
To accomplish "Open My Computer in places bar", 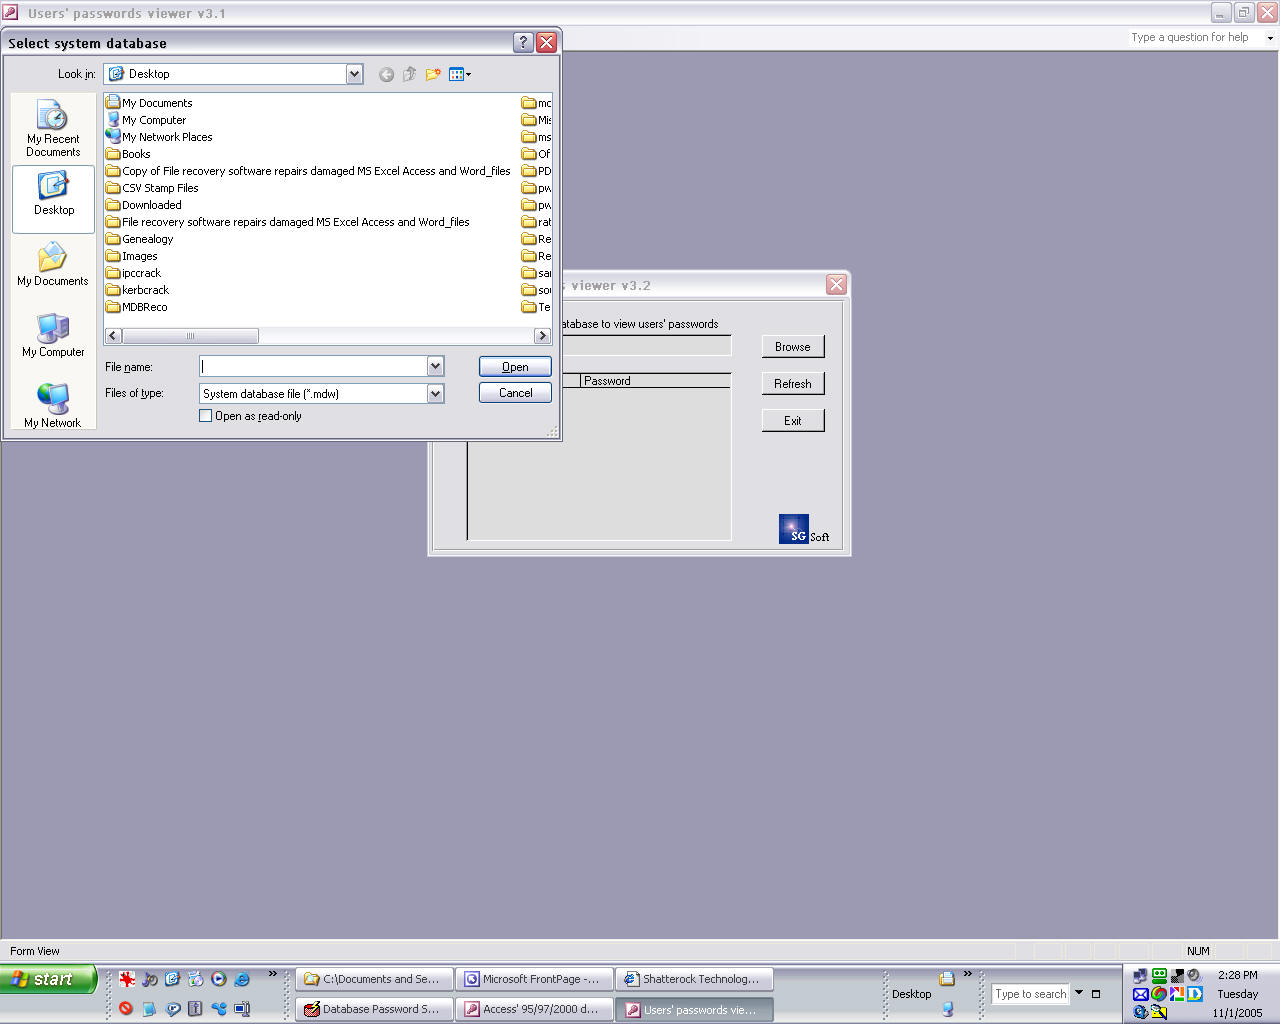I will pos(53,336).
